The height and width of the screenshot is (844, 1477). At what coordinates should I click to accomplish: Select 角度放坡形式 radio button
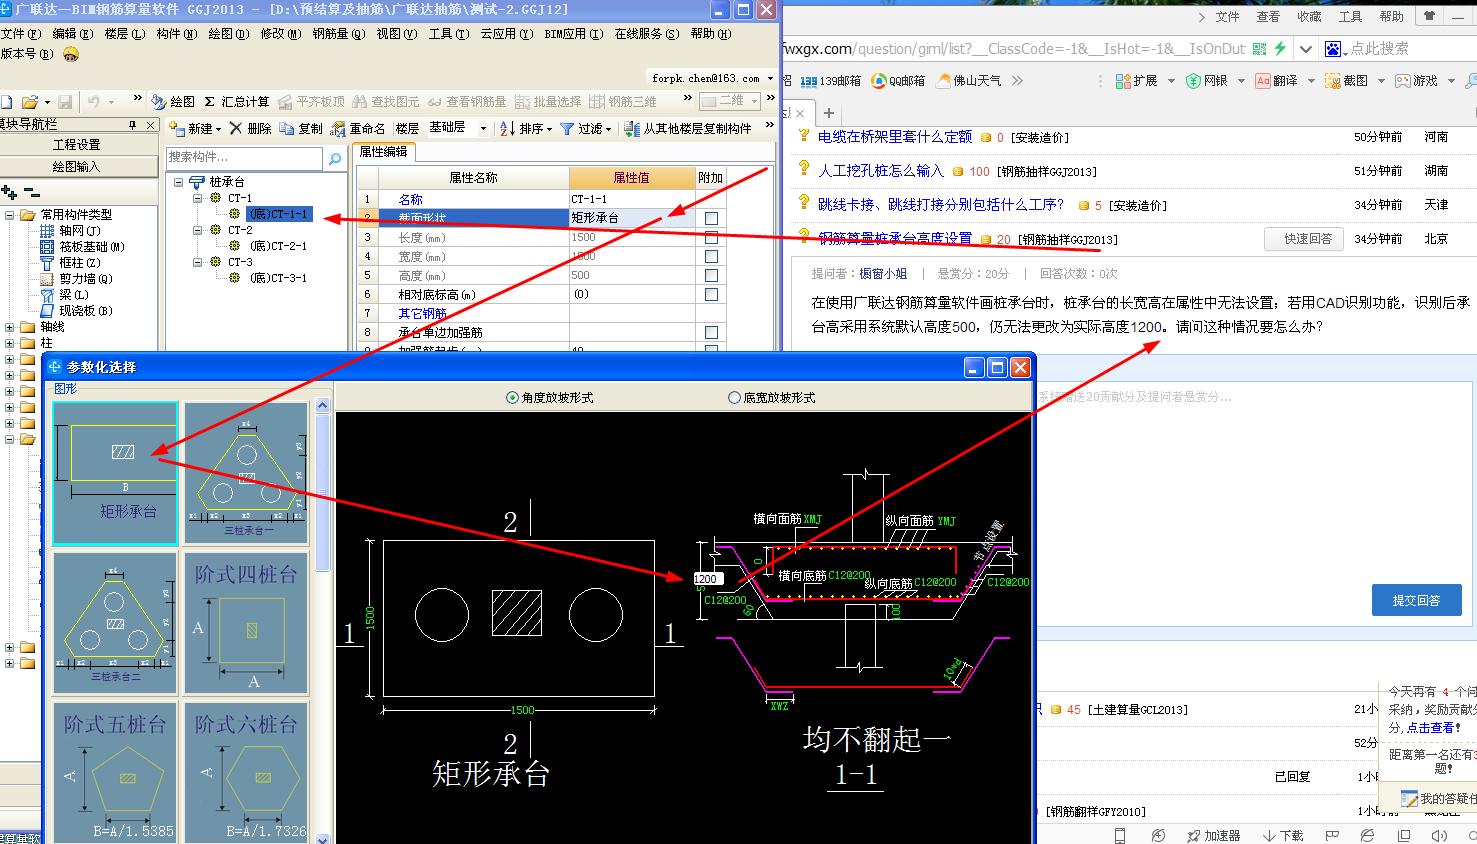[x=513, y=398]
